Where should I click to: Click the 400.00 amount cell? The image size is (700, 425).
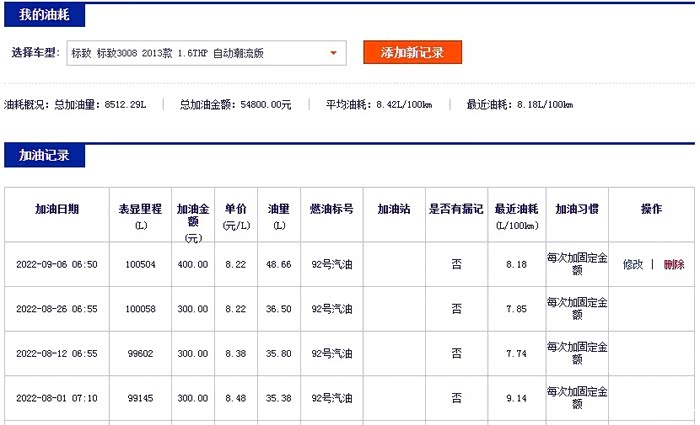pos(193,264)
